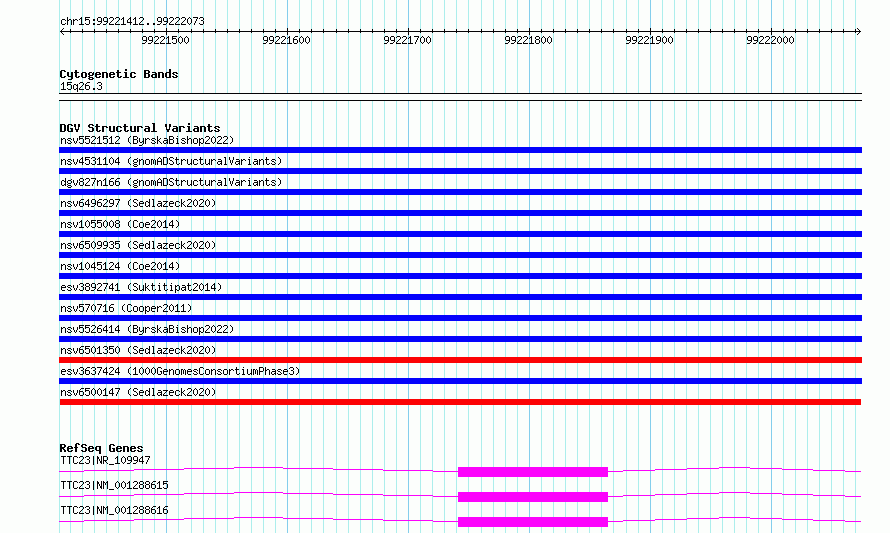Click the nsv6509935 (Sedlazeck2020) label

coord(138,245)
